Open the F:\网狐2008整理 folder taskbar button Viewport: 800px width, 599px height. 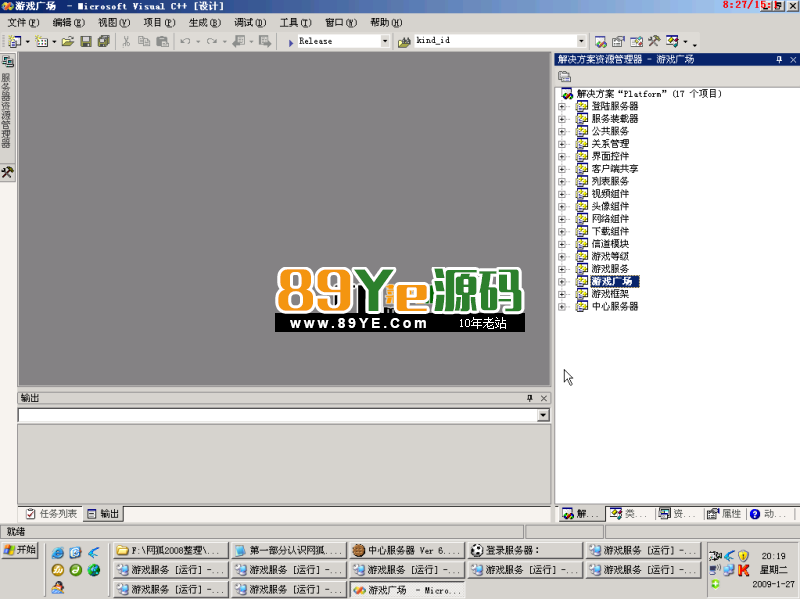170,551
